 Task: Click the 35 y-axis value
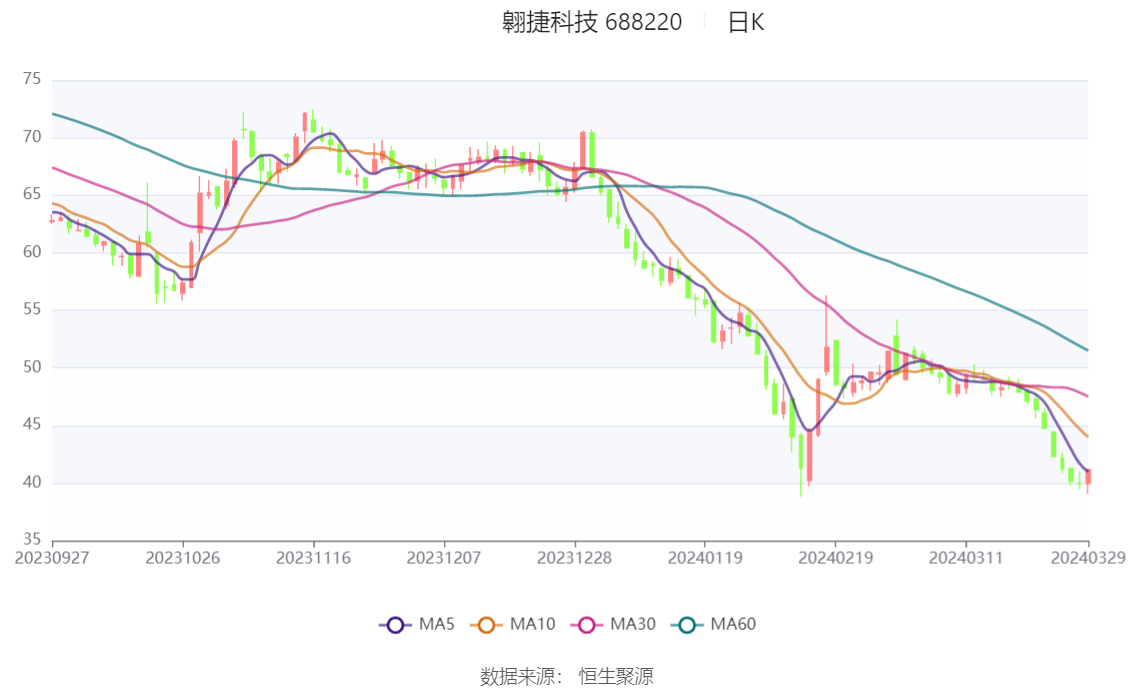32,539
